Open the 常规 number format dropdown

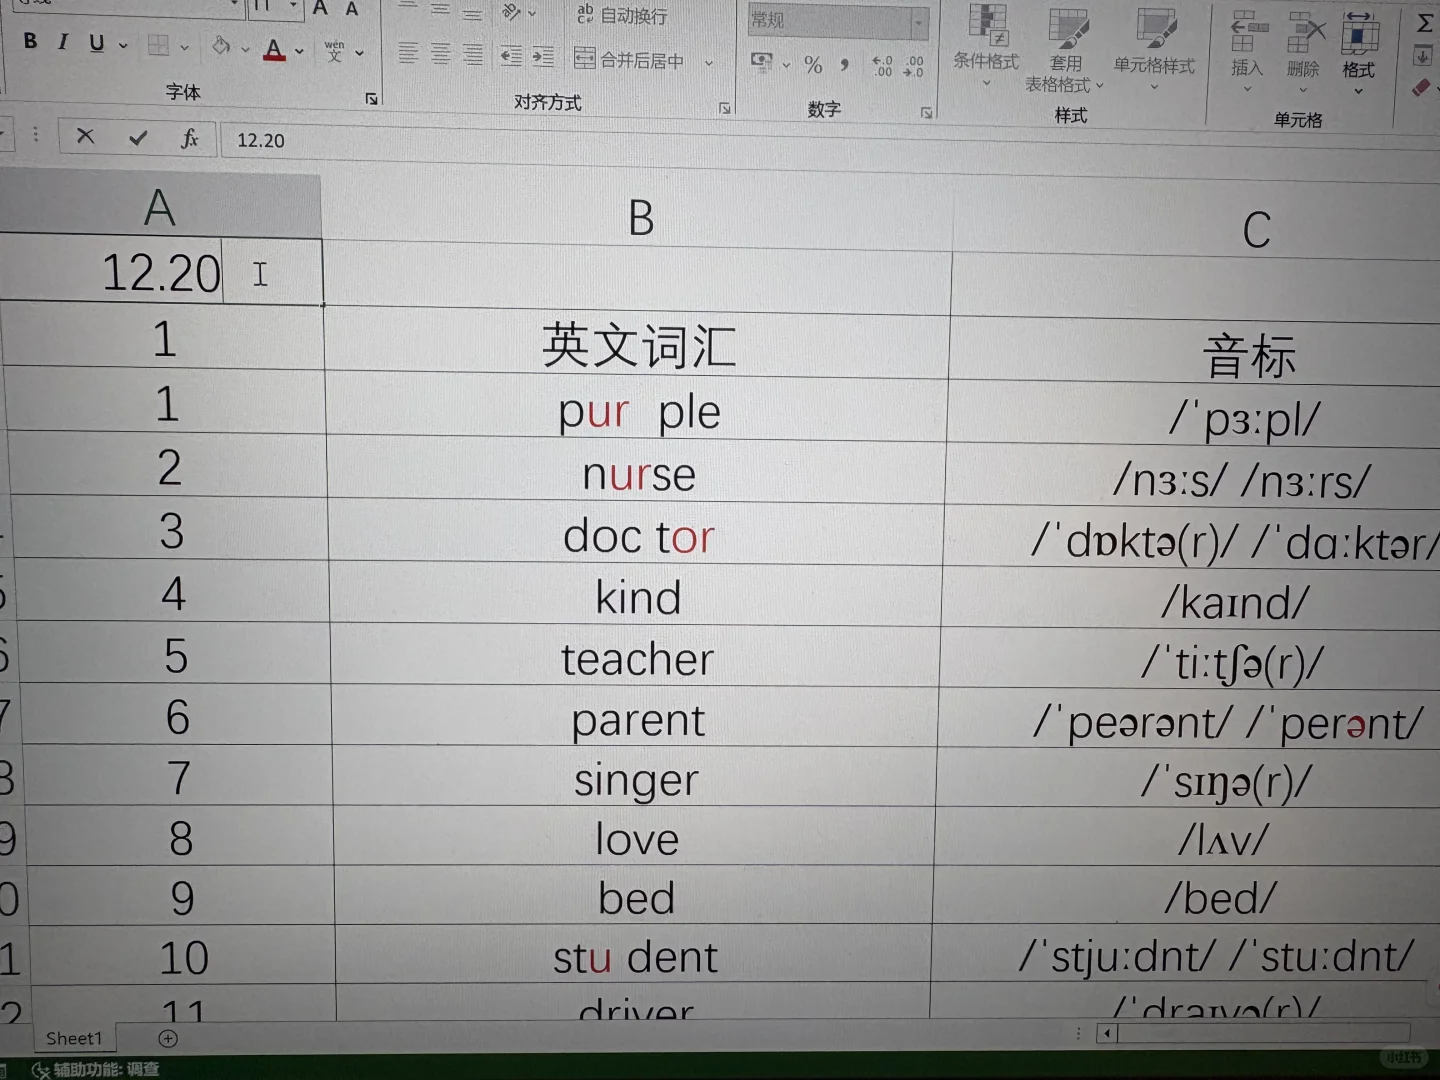919,22
